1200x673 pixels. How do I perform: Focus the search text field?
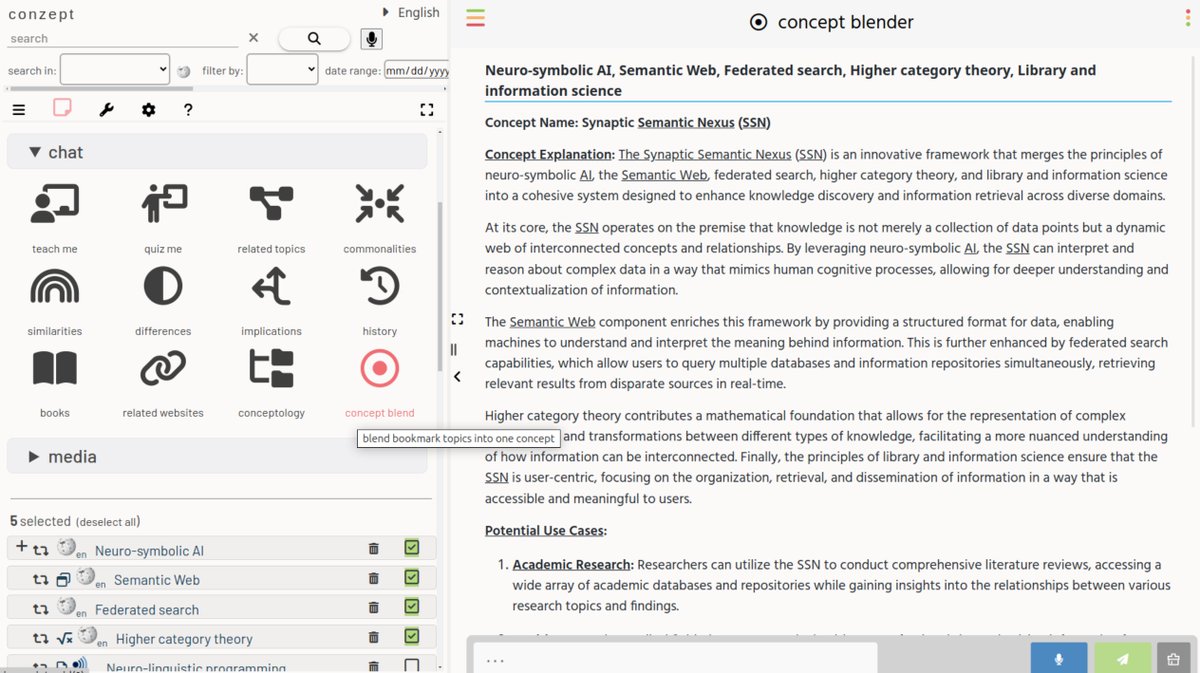click(x=123, y=38)
